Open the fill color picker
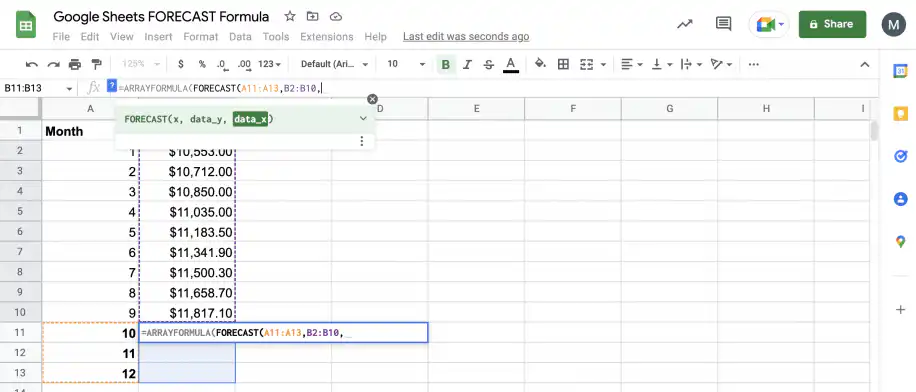Screen dimensions: 916x392 pos(540,64)
